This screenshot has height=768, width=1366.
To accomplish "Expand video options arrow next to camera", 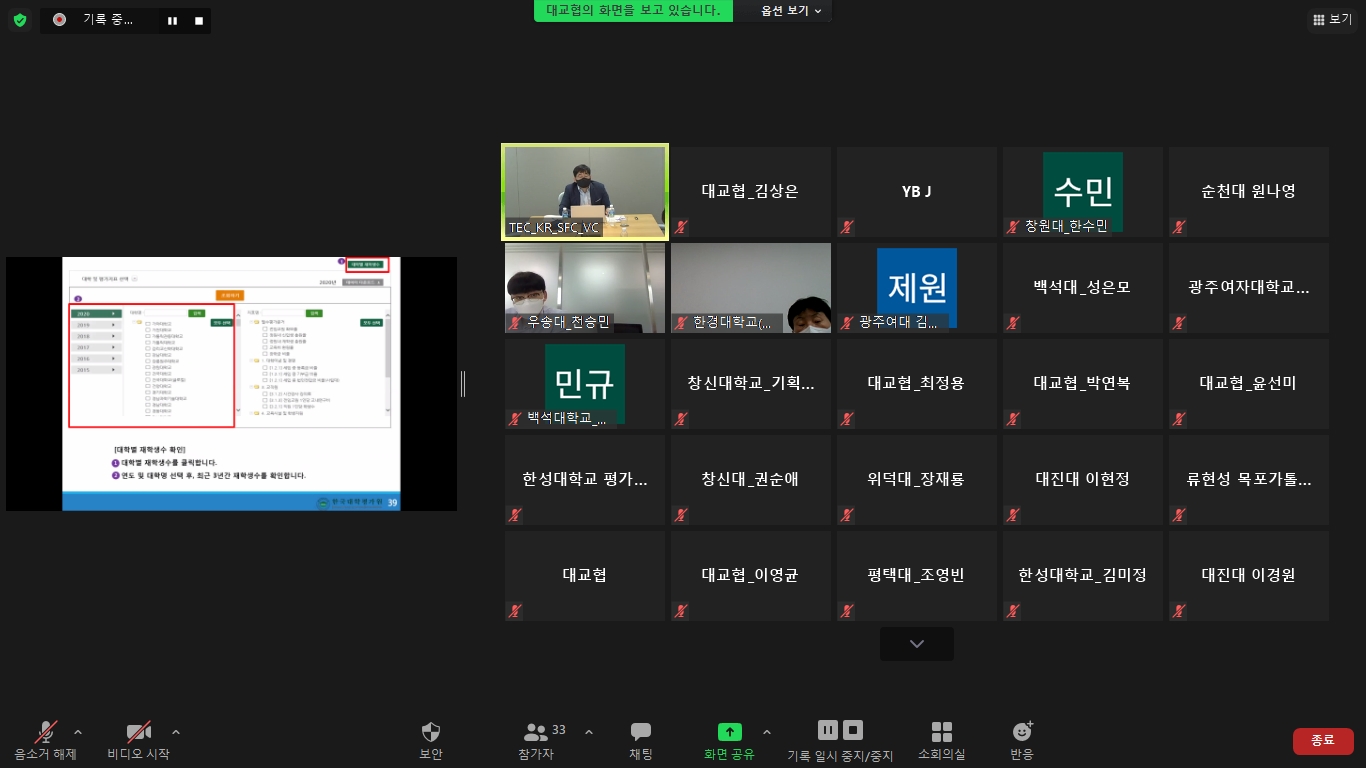I will tap(176, 731).
